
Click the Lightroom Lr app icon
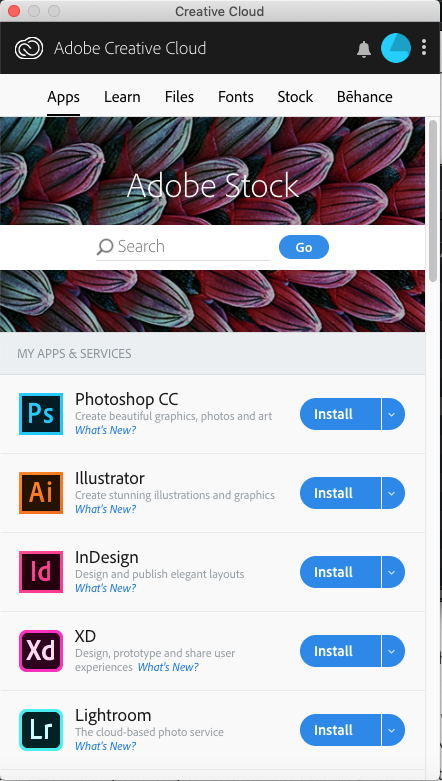click(41, 730)
